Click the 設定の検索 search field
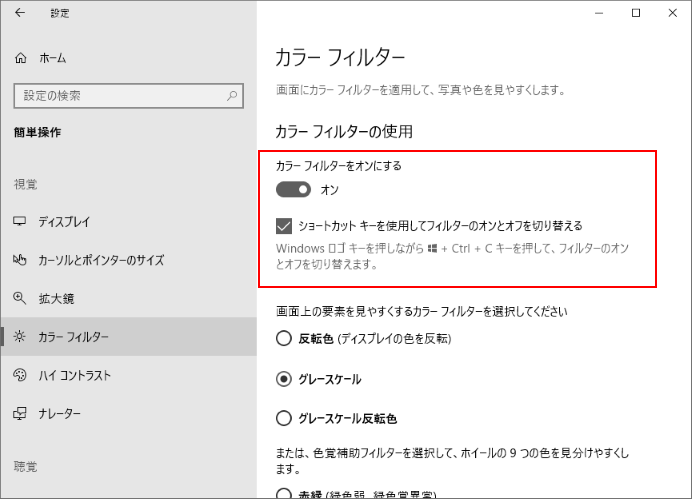Image resolution: width=692 pixels, height=499 pixels. 128,95
